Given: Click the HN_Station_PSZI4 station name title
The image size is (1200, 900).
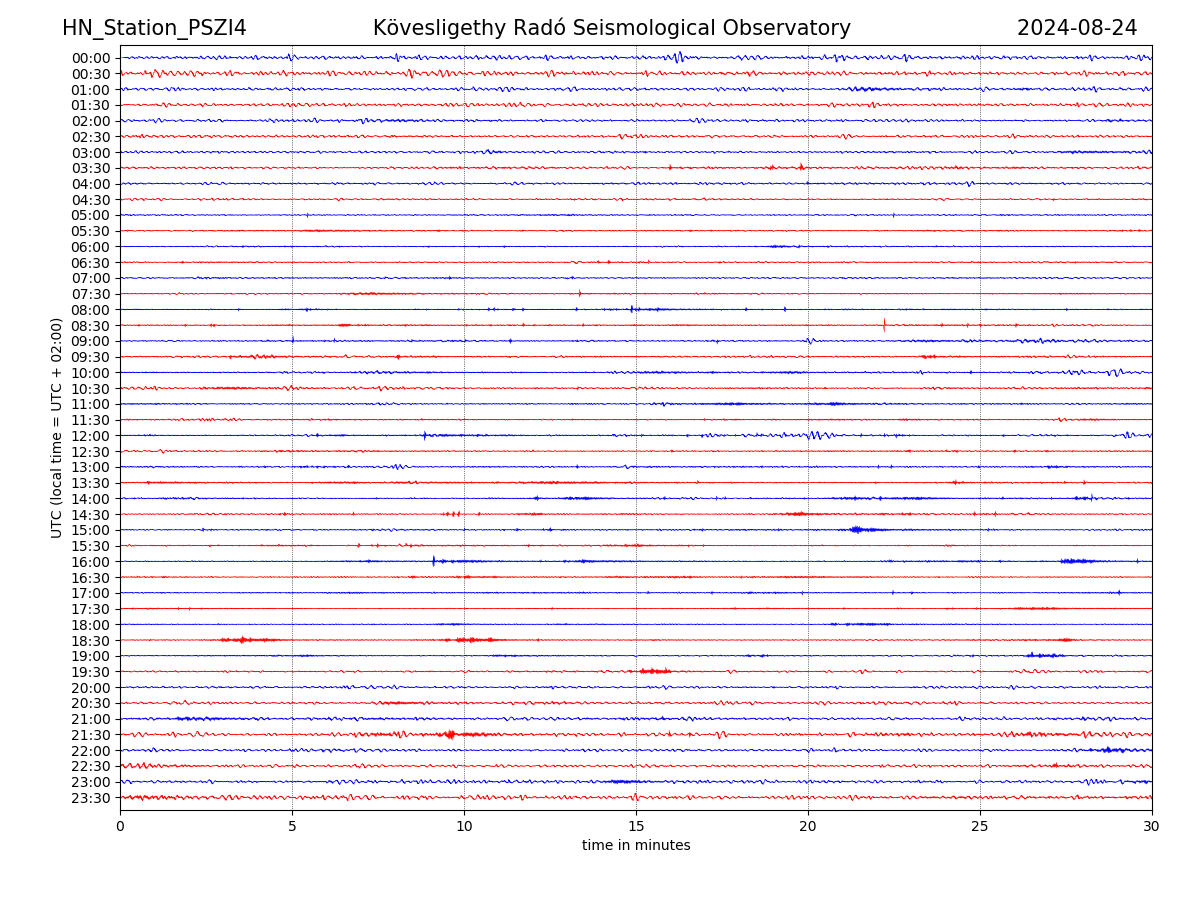Looking at the screenshot, I should click(x=154, y=28).
